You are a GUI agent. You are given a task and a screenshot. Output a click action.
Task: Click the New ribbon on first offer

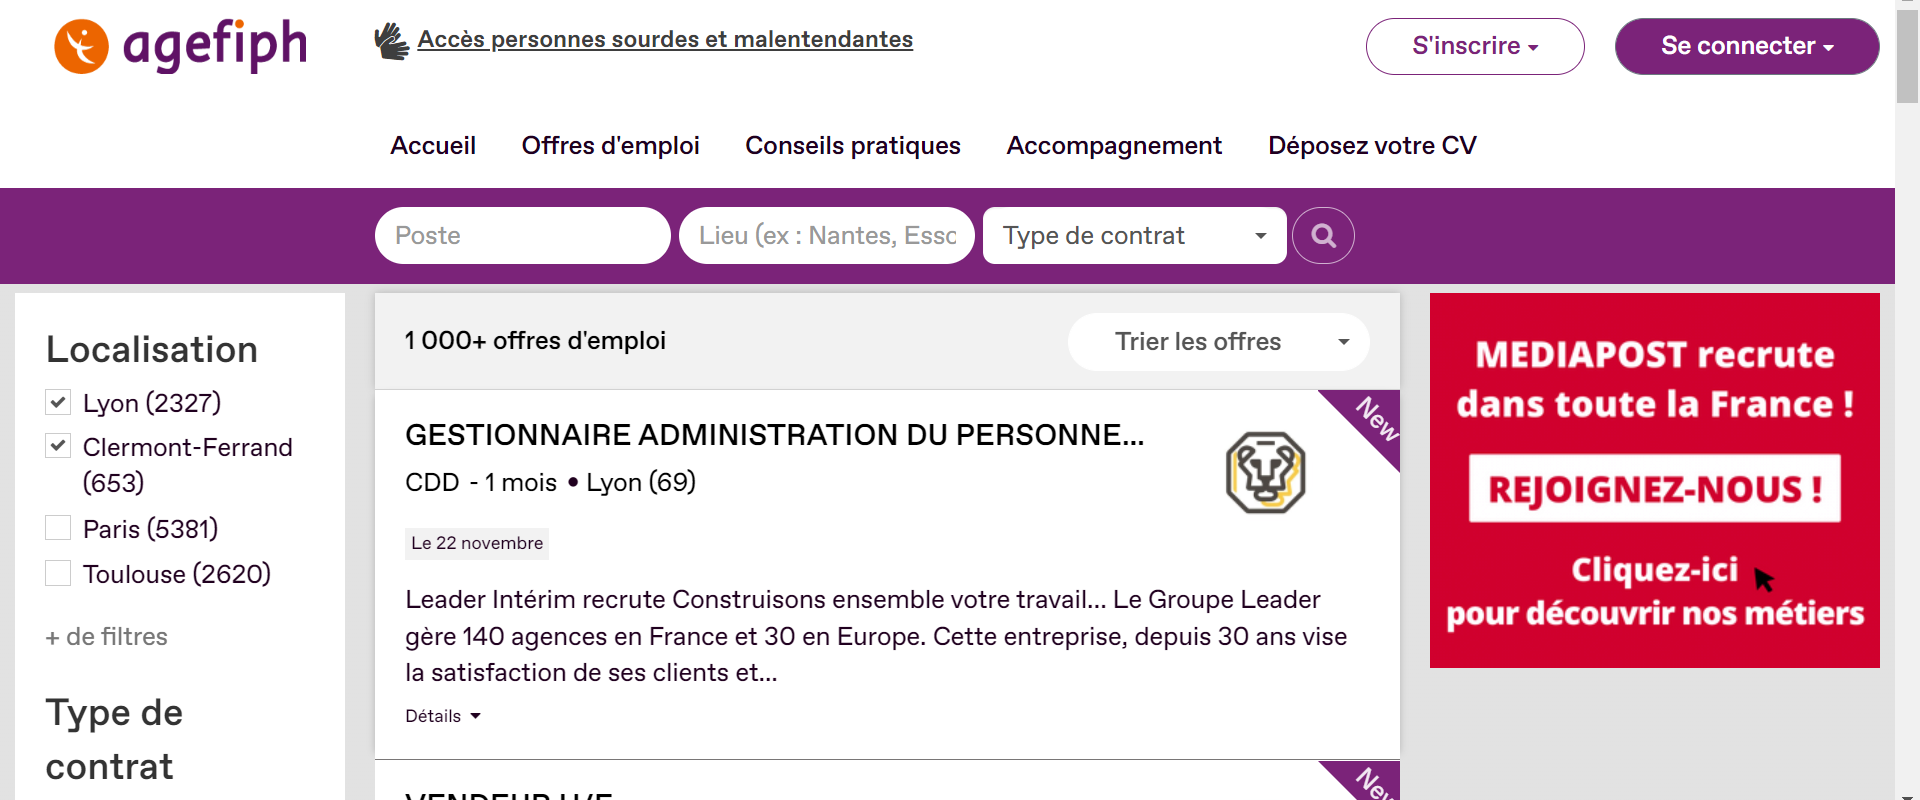(x=1368, y=422)
